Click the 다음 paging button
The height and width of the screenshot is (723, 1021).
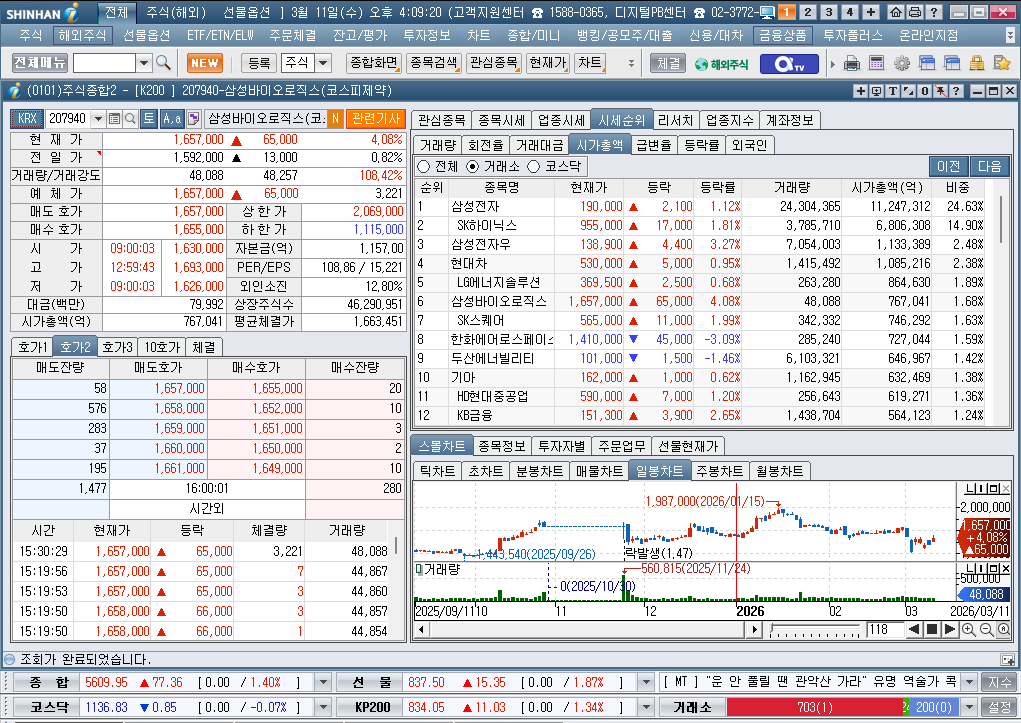click(x=989, y=167)
